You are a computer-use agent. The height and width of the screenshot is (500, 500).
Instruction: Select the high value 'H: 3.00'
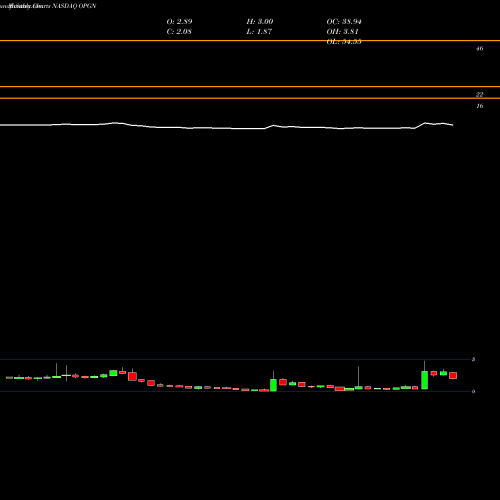pos(260,21)
